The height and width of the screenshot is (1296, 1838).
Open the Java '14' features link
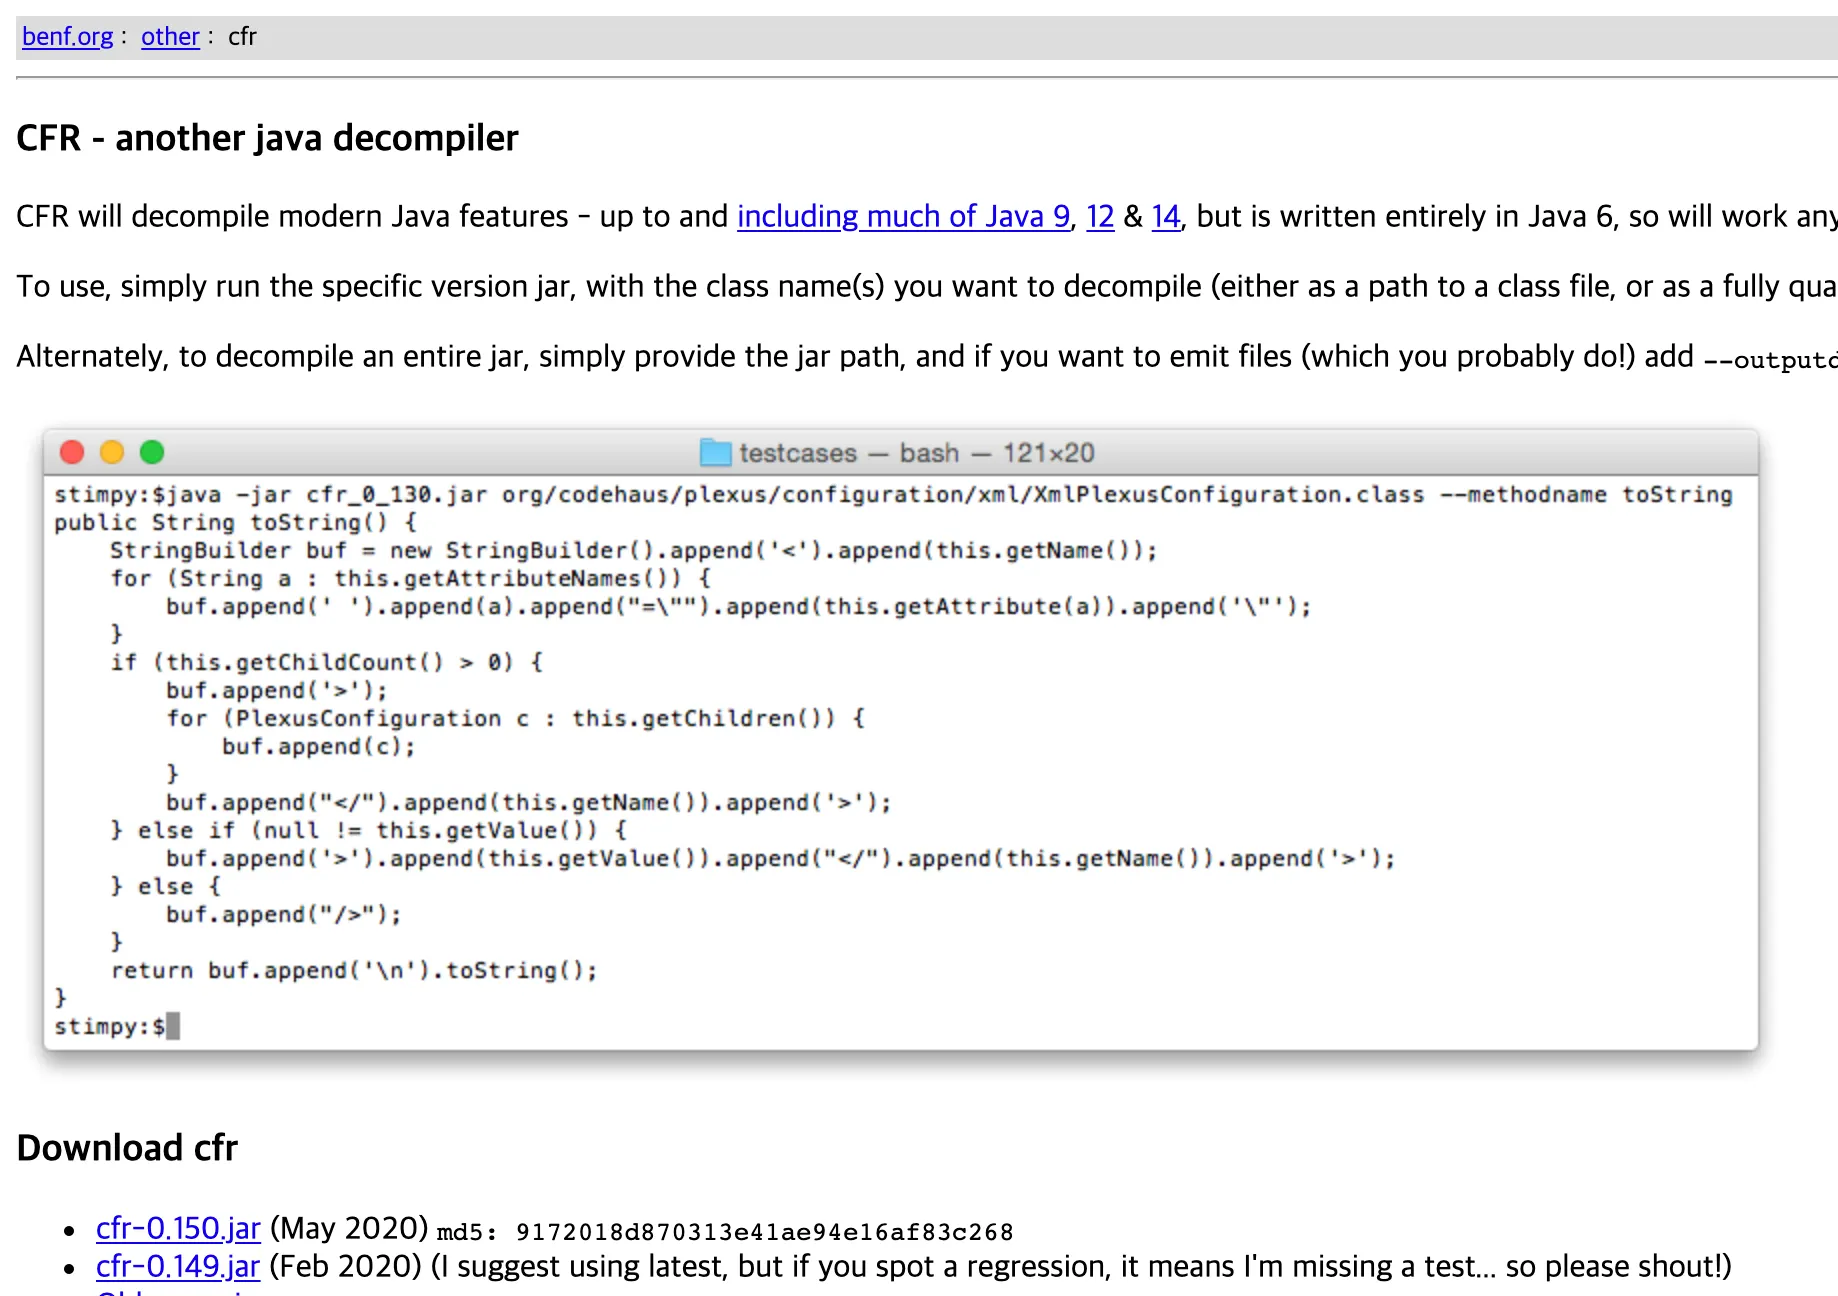pos(1166,216)
